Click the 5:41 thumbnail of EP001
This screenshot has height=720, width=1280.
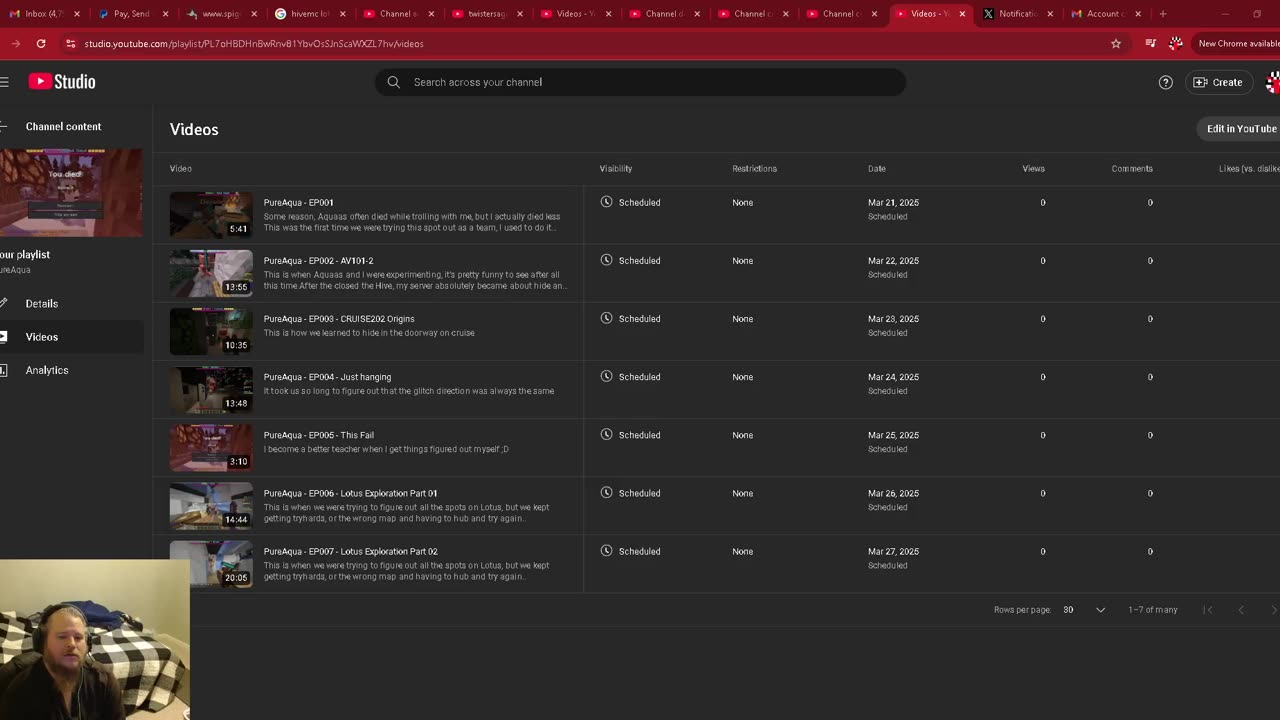pos(211,214)
